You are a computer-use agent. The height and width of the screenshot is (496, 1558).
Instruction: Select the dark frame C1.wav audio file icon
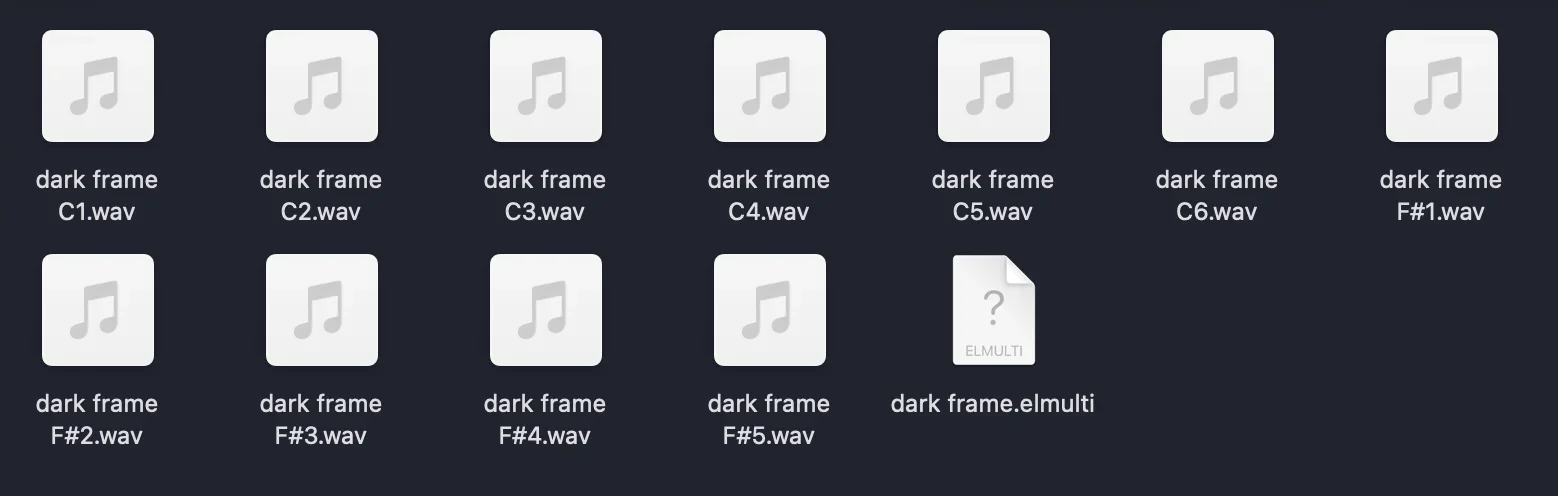tap(97, 86)
